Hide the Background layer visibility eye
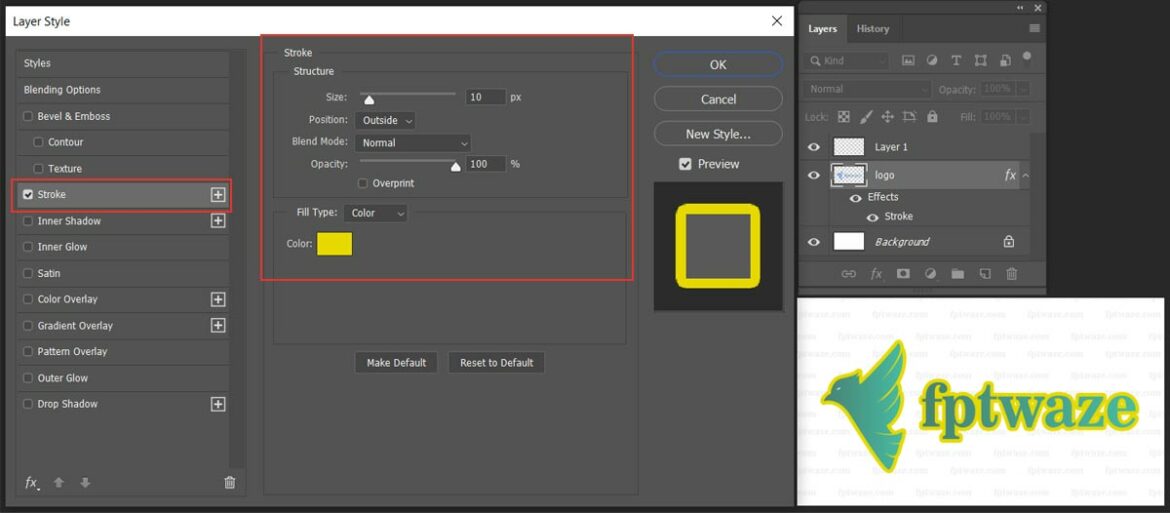Screen dimensions: 1170x513 (x=814, y=242)
